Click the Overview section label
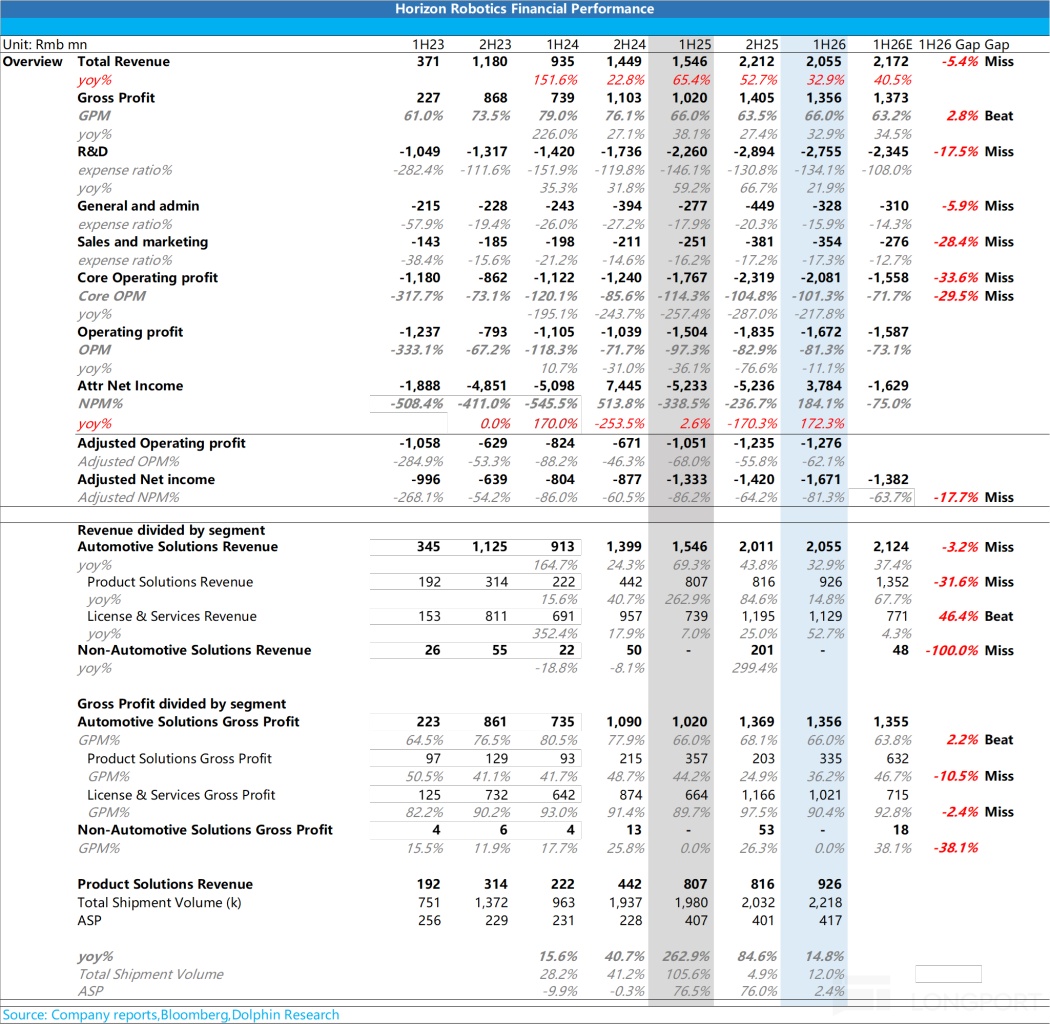Screen dimensions: 1050x1024 pyautogui.click(x=33, y=62)
